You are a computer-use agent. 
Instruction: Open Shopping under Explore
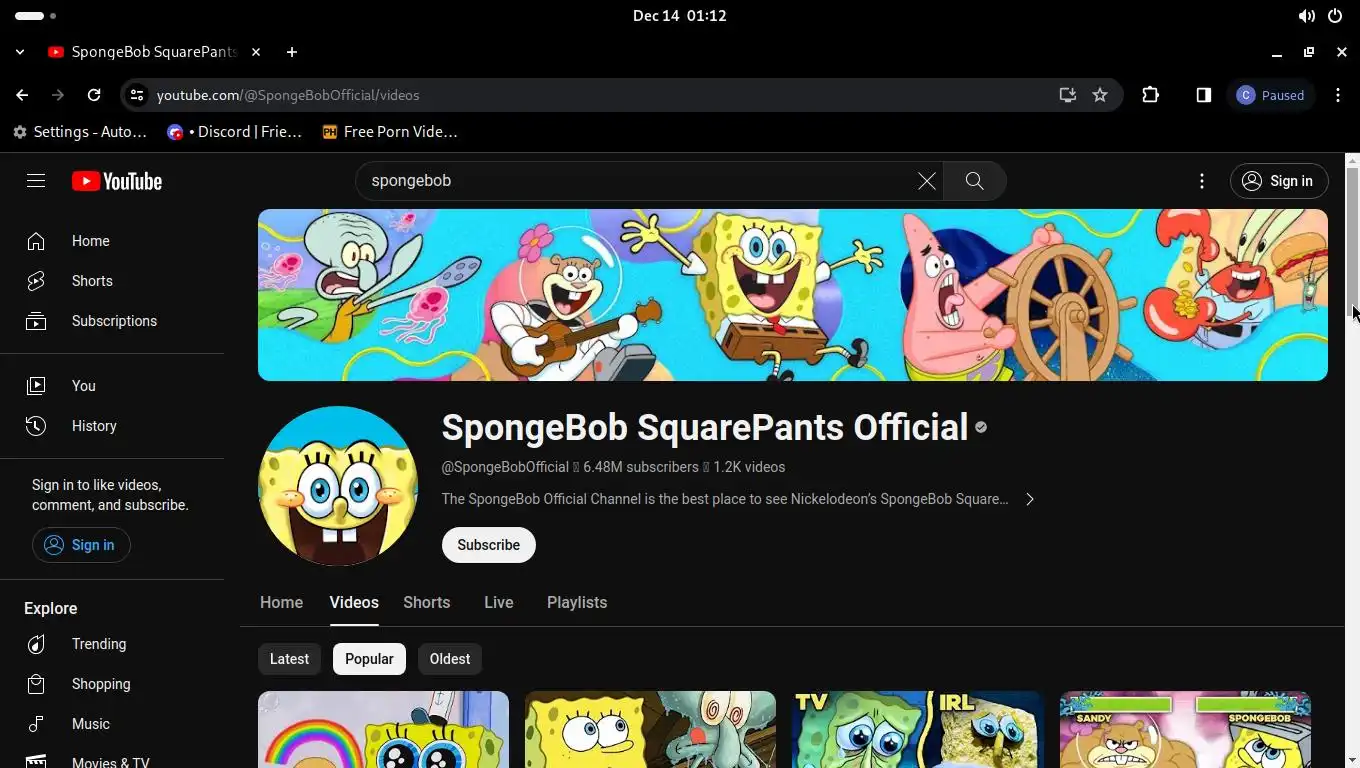[x=112, y=684]
